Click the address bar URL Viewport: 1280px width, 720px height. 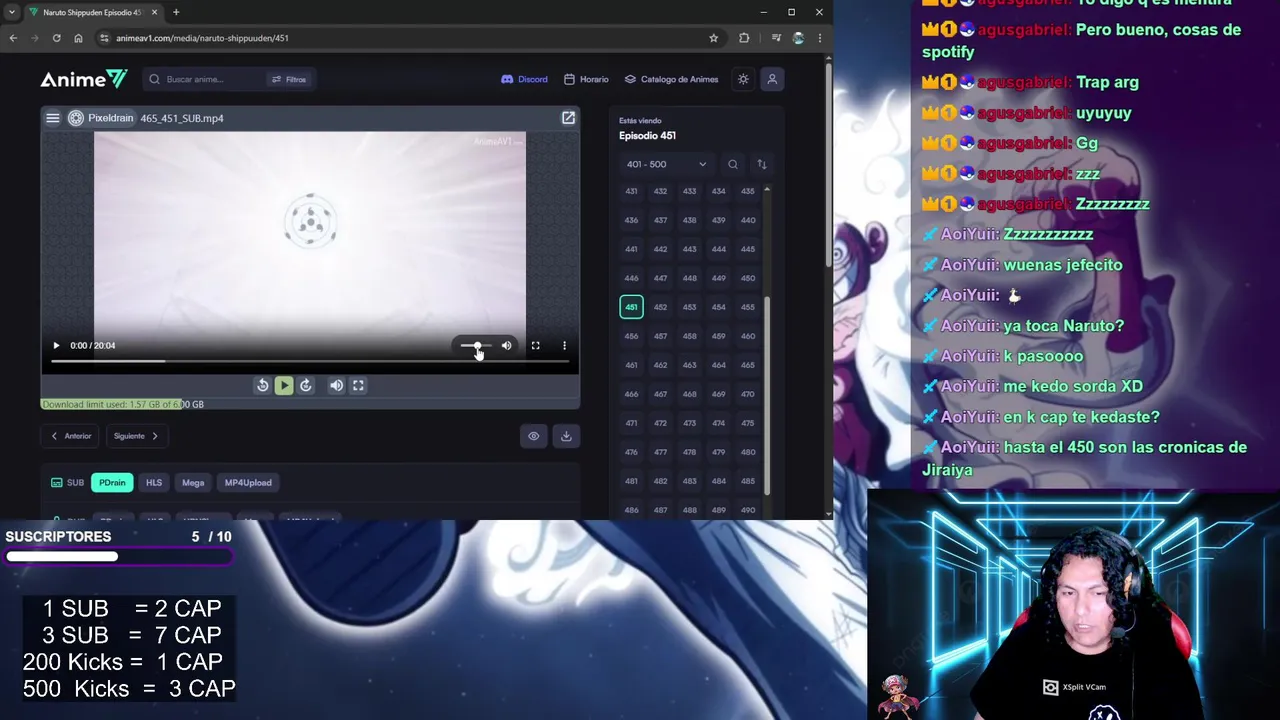(x=202, y=38)
